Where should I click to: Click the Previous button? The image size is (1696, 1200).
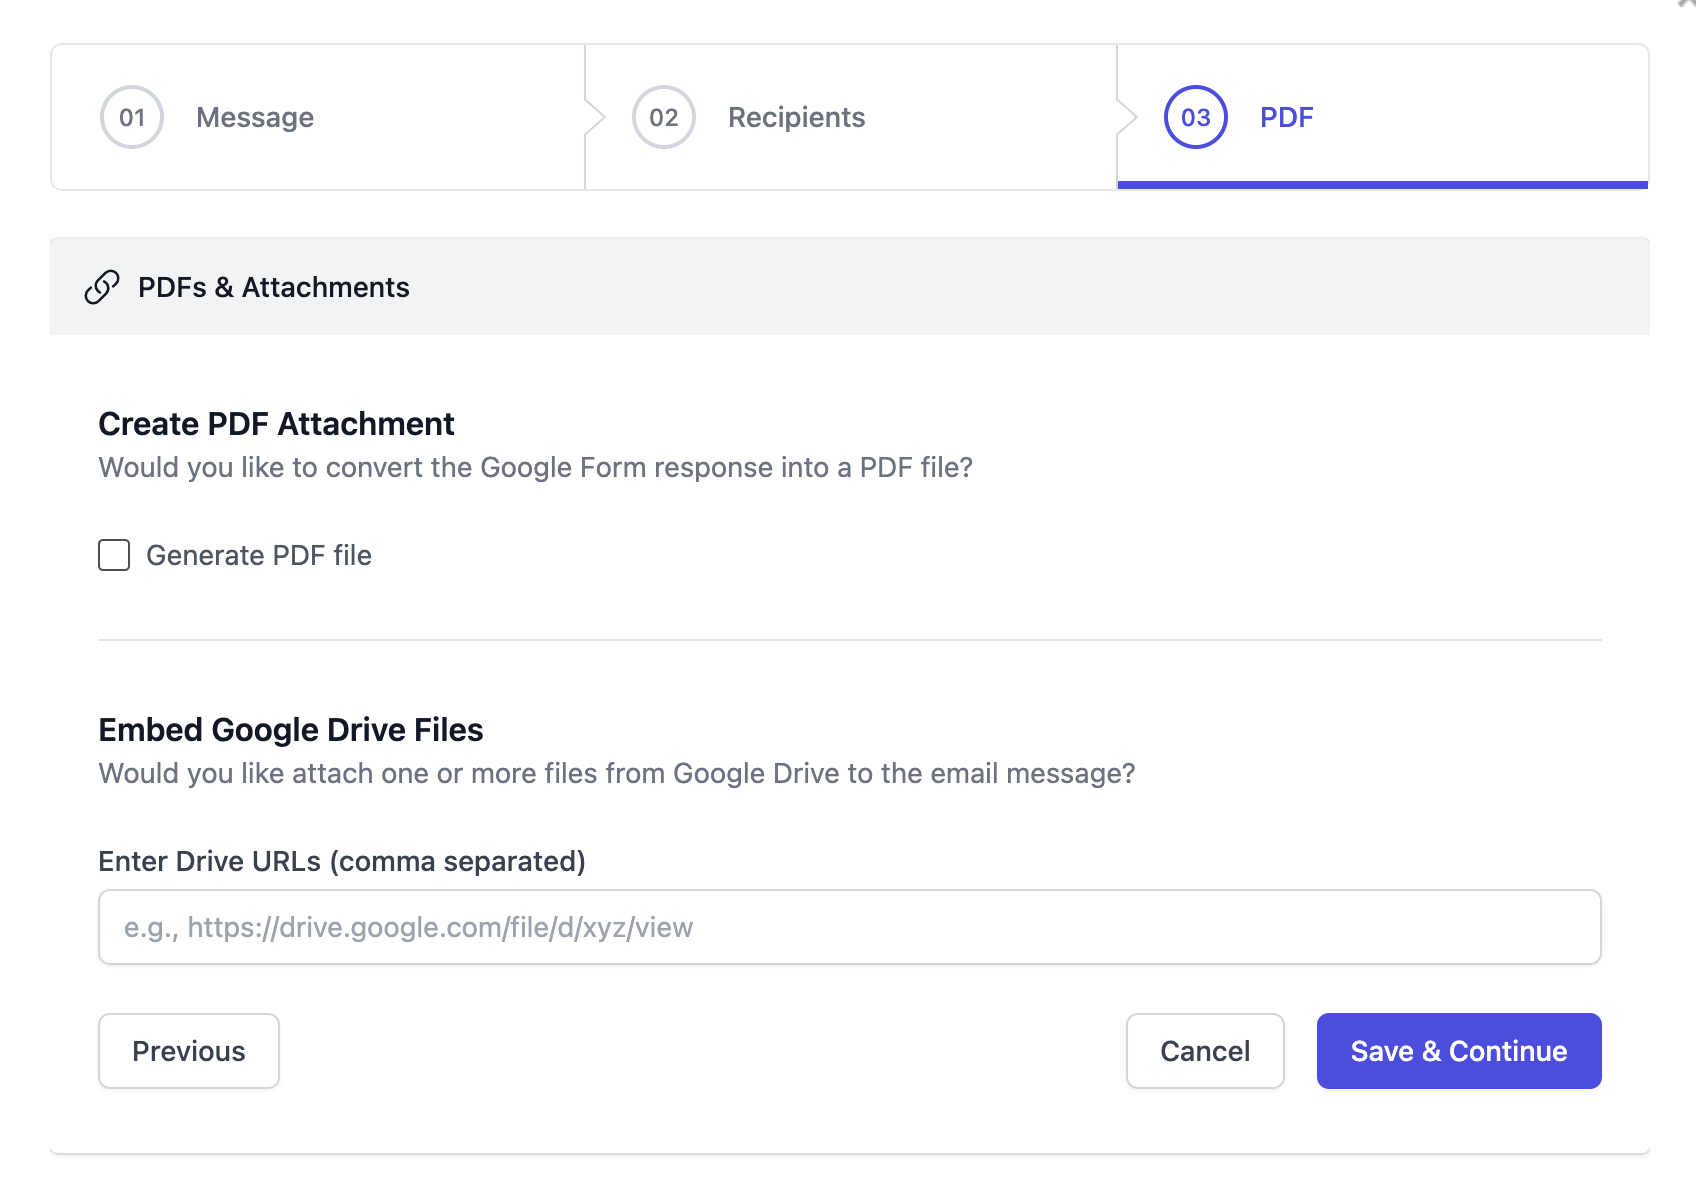click(188, 1051)
